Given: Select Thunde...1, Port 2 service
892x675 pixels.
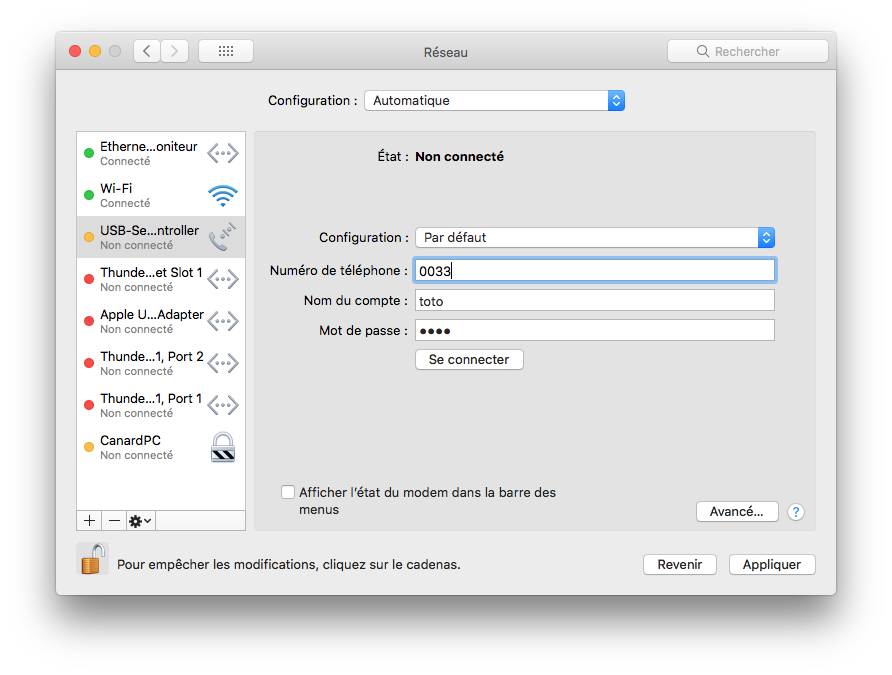Looking at the screenshot, I should pos(161,363).
